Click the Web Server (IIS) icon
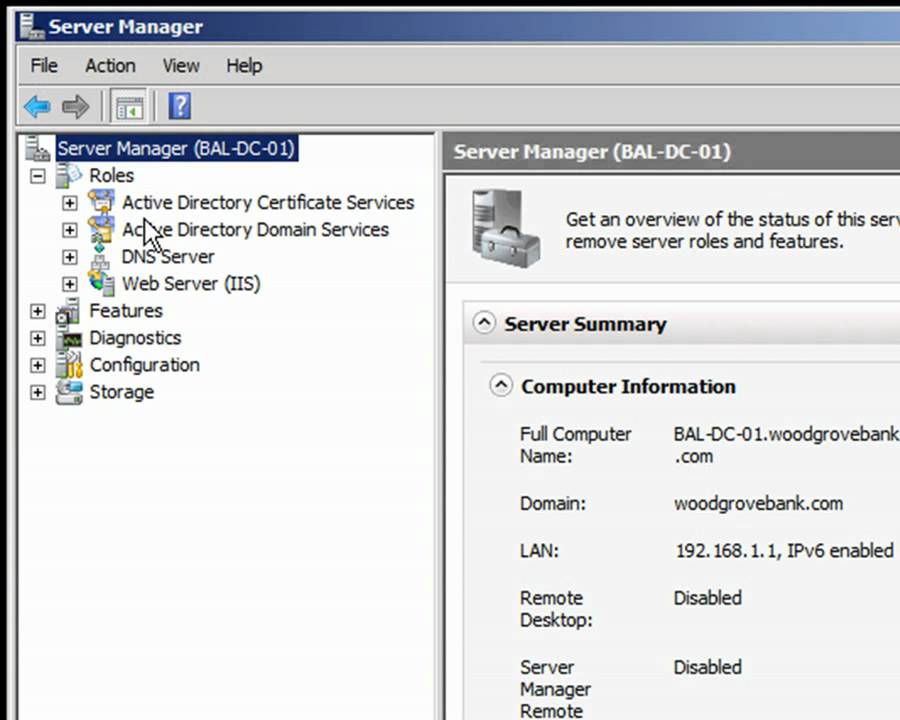This screenshot has height=720, width=900. (101, 283)
